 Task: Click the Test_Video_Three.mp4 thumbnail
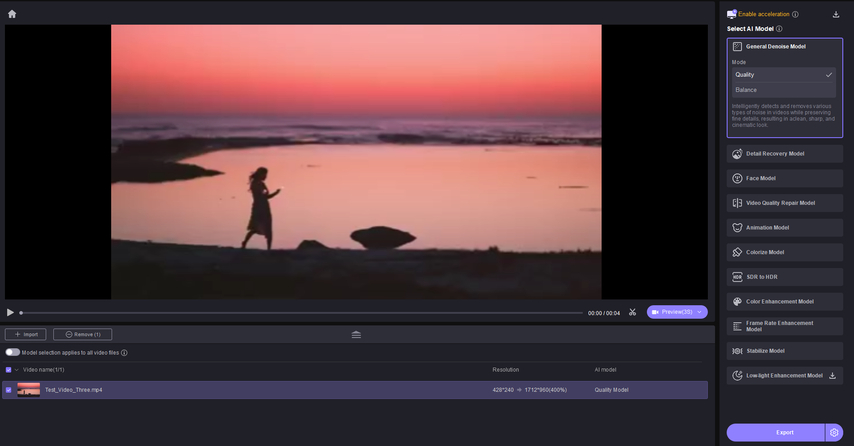29,390
